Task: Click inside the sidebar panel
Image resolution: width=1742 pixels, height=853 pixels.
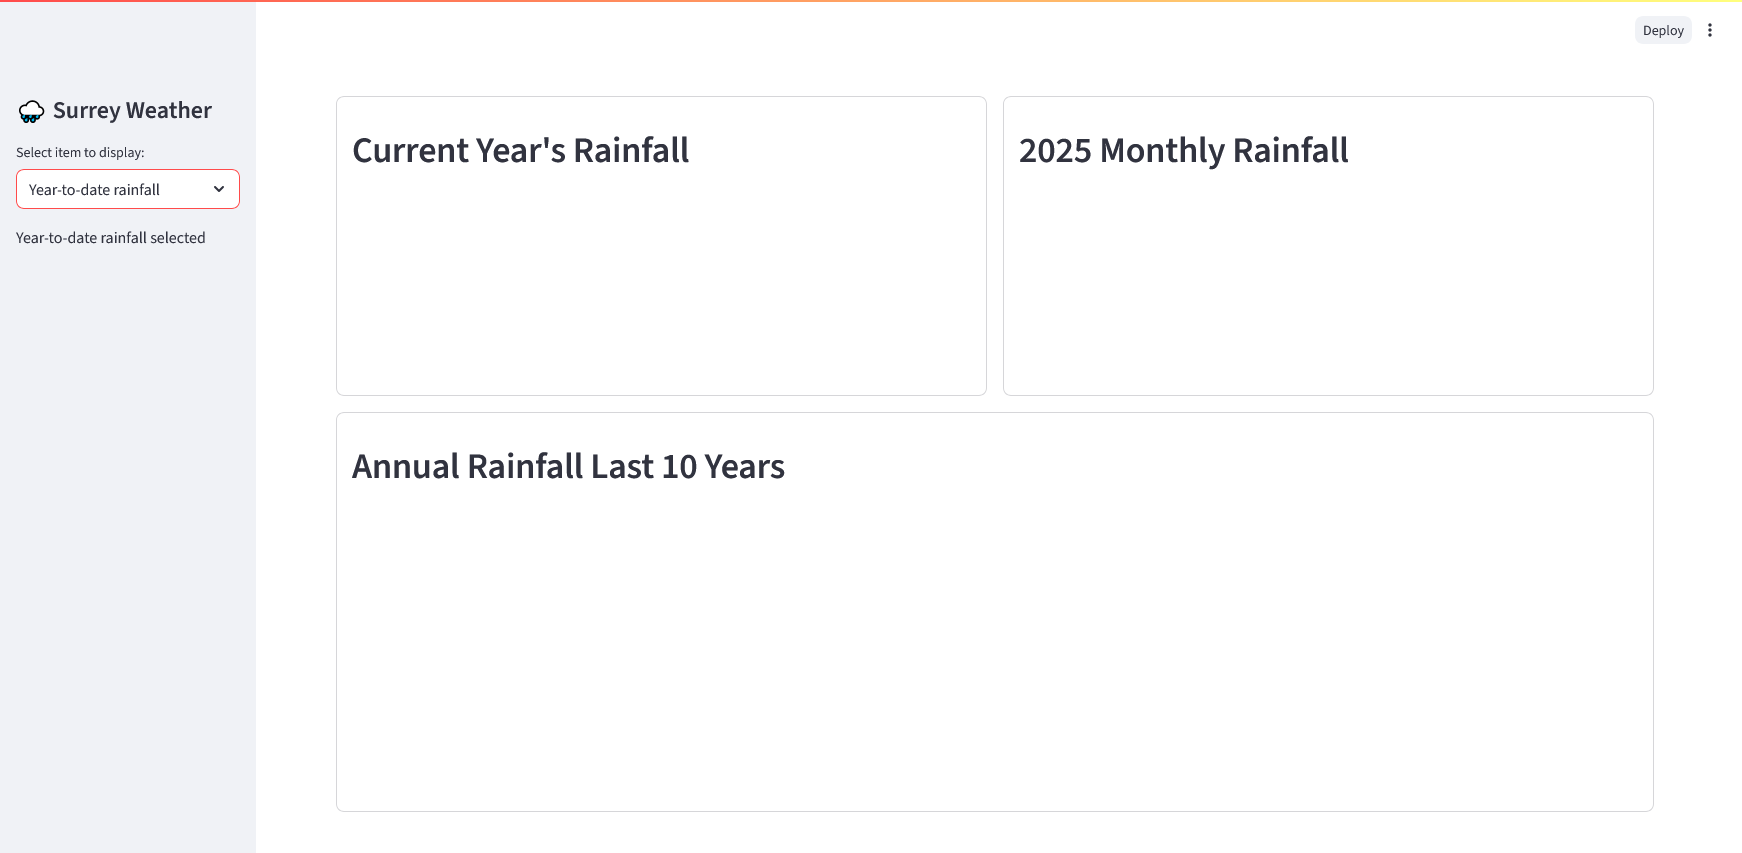Action: pos(127,500)
